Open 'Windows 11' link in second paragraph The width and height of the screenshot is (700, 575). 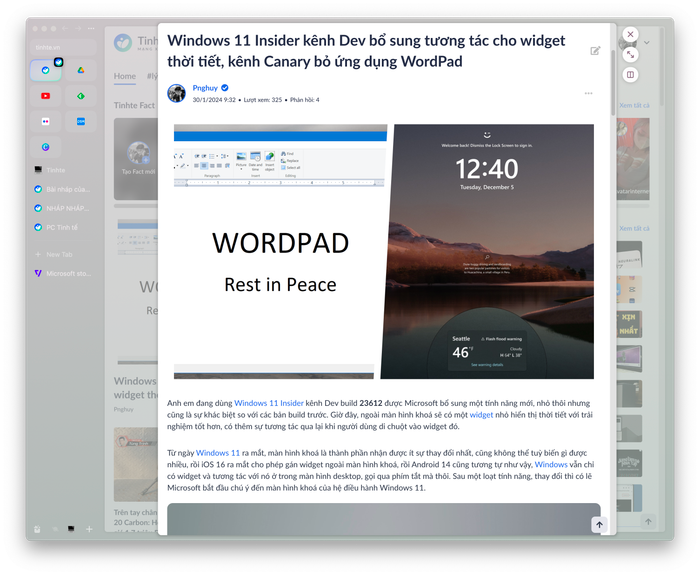(218, 452)
